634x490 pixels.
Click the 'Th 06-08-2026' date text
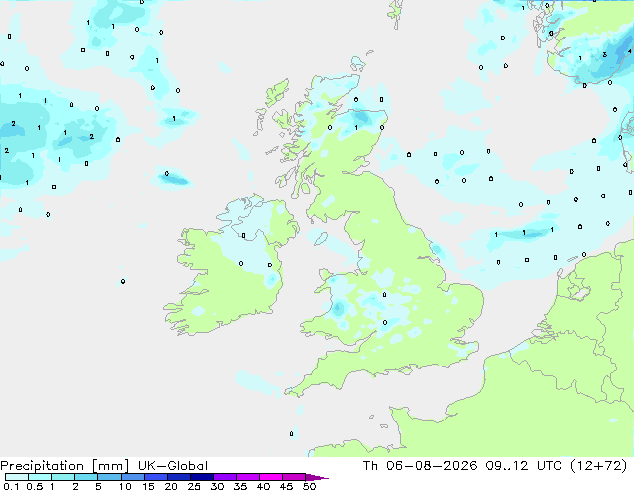[420, 466]
